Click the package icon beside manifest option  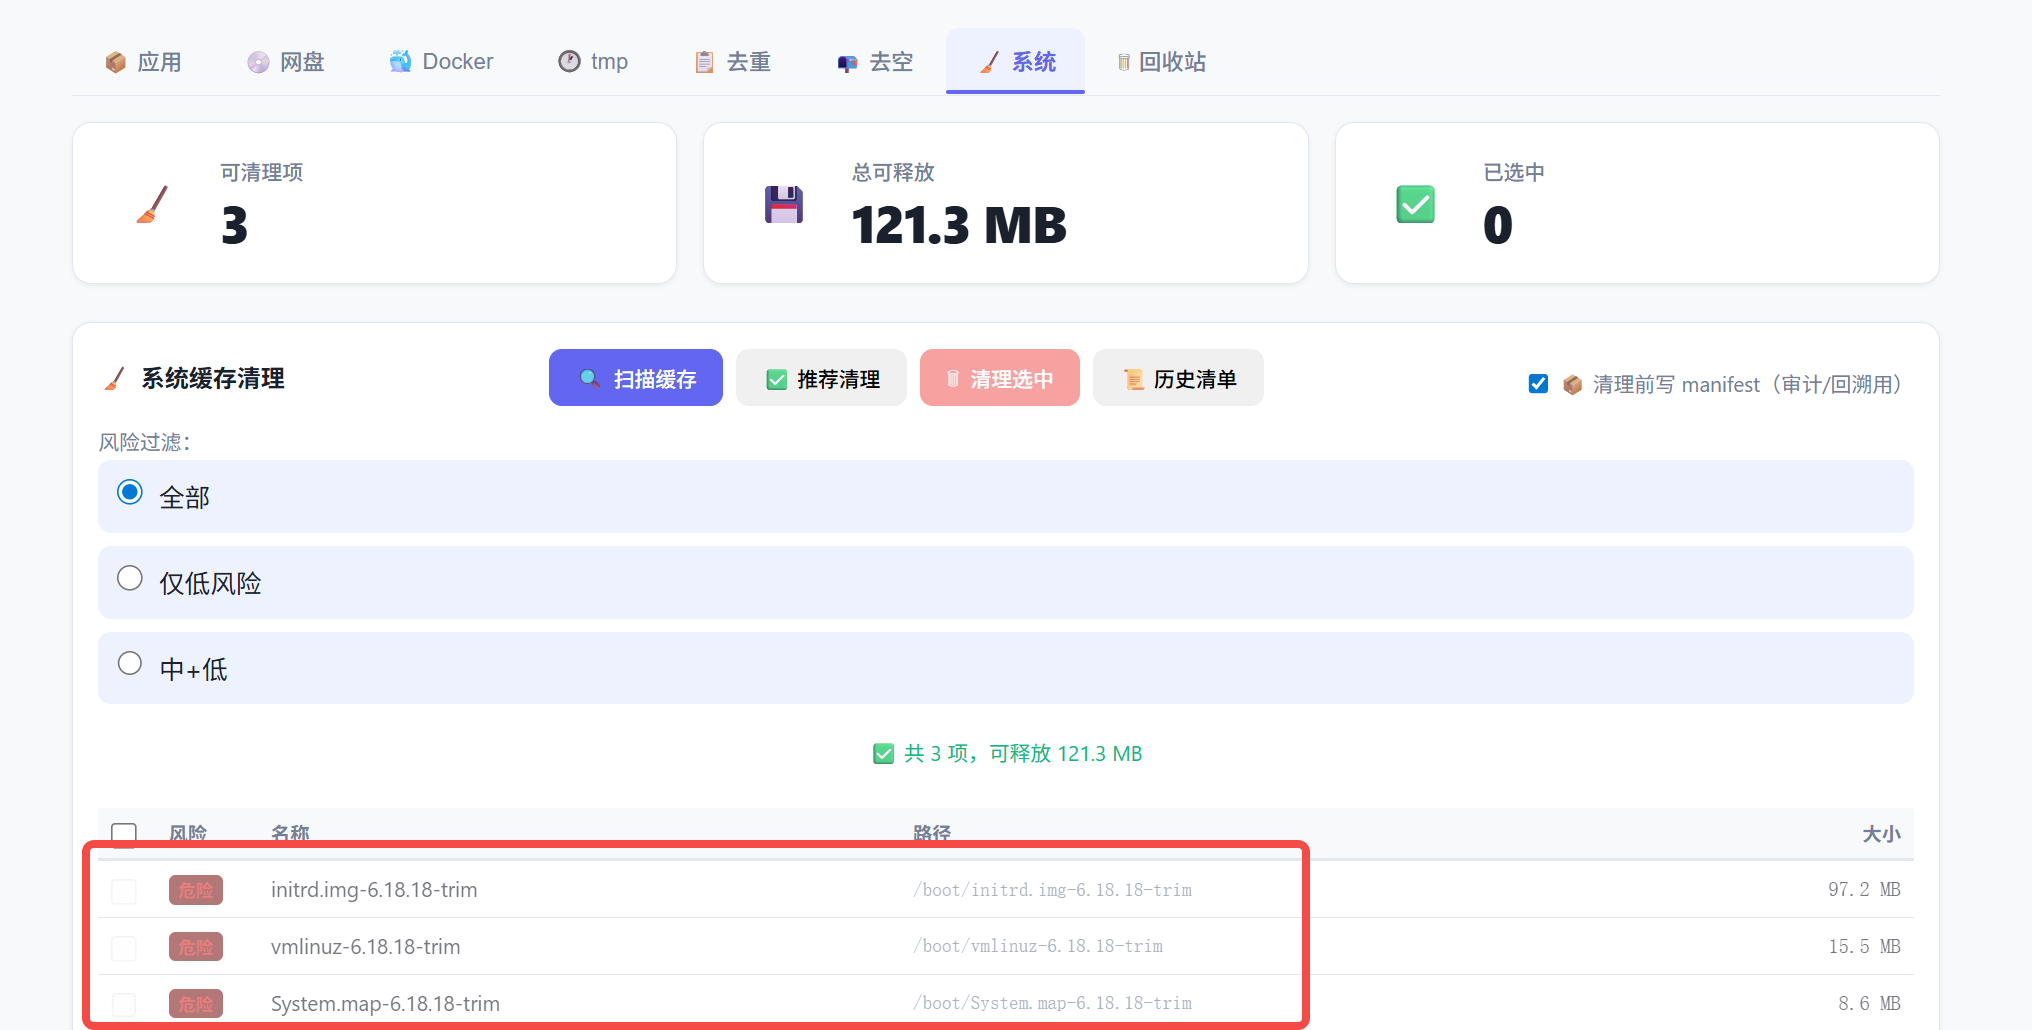(x=1572, y=385)
